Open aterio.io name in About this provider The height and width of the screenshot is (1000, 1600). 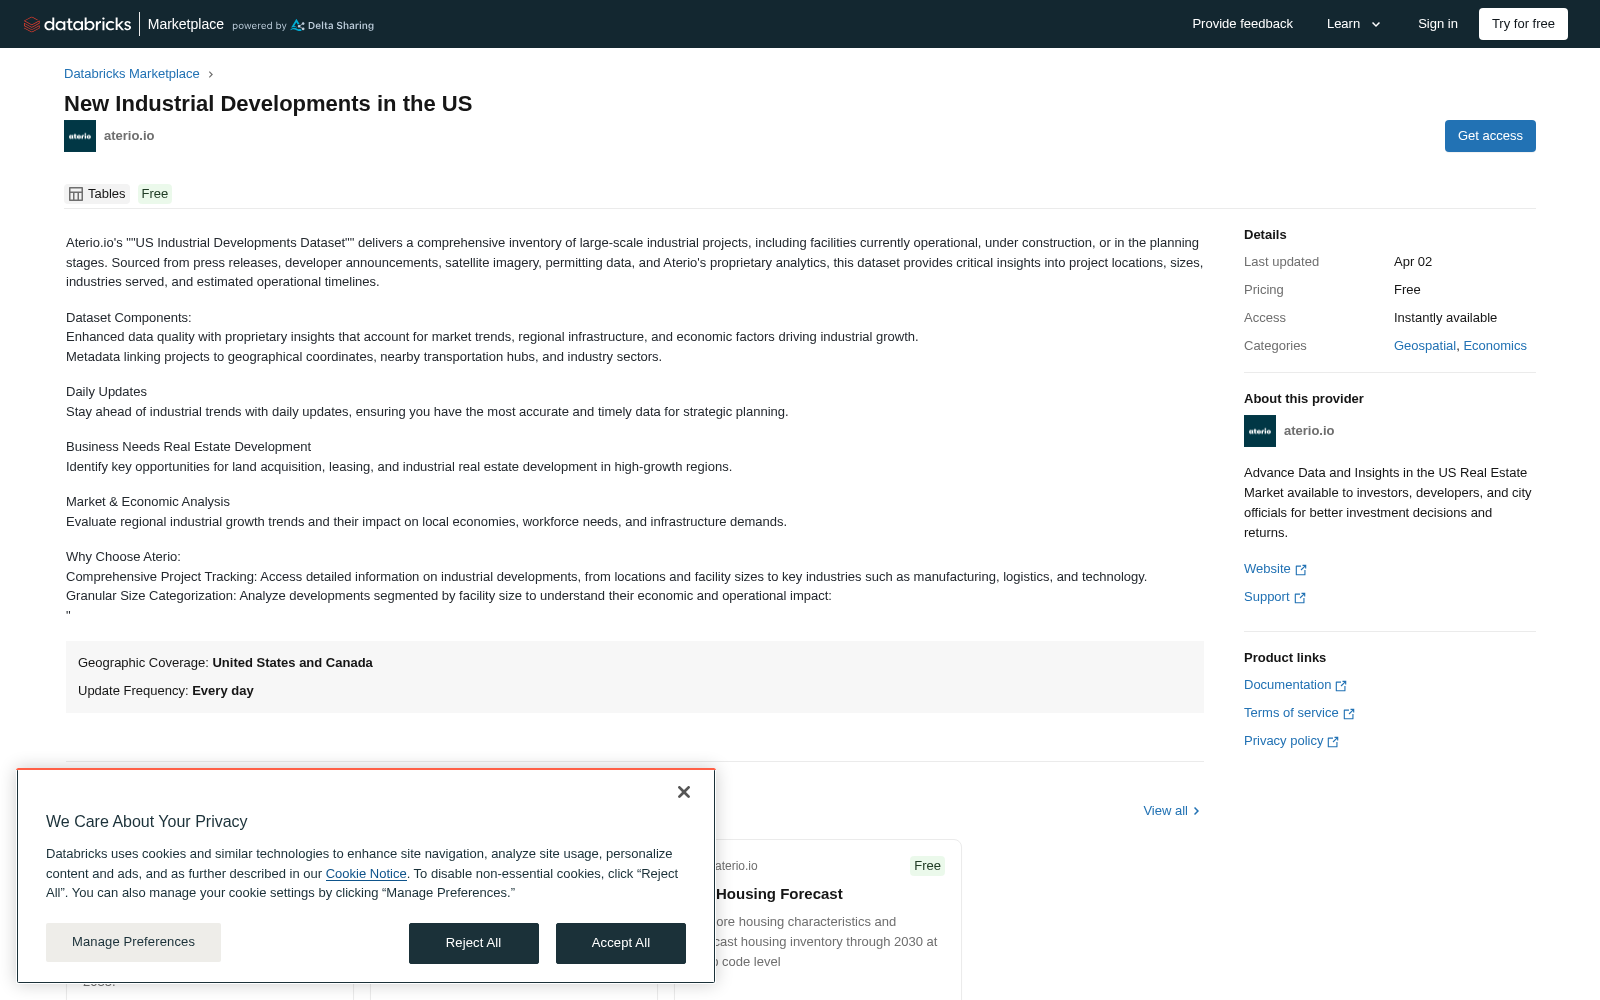pos(1309,431)
